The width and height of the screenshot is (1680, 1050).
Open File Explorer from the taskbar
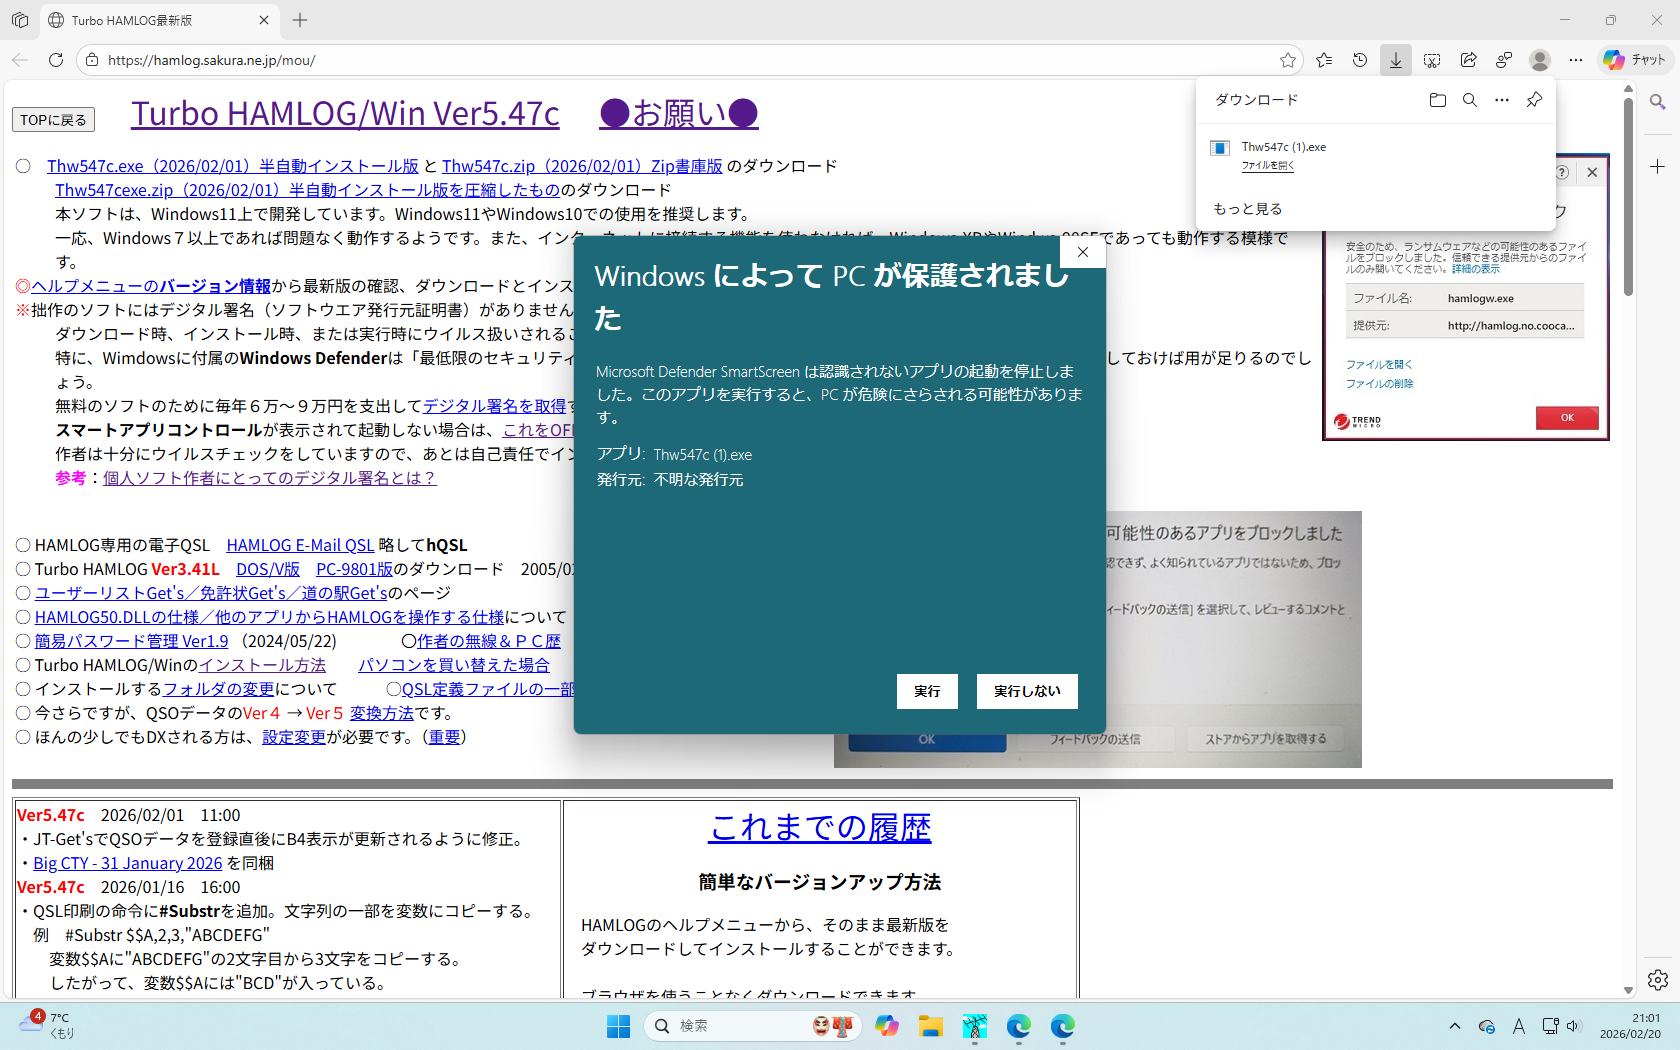931,1026
